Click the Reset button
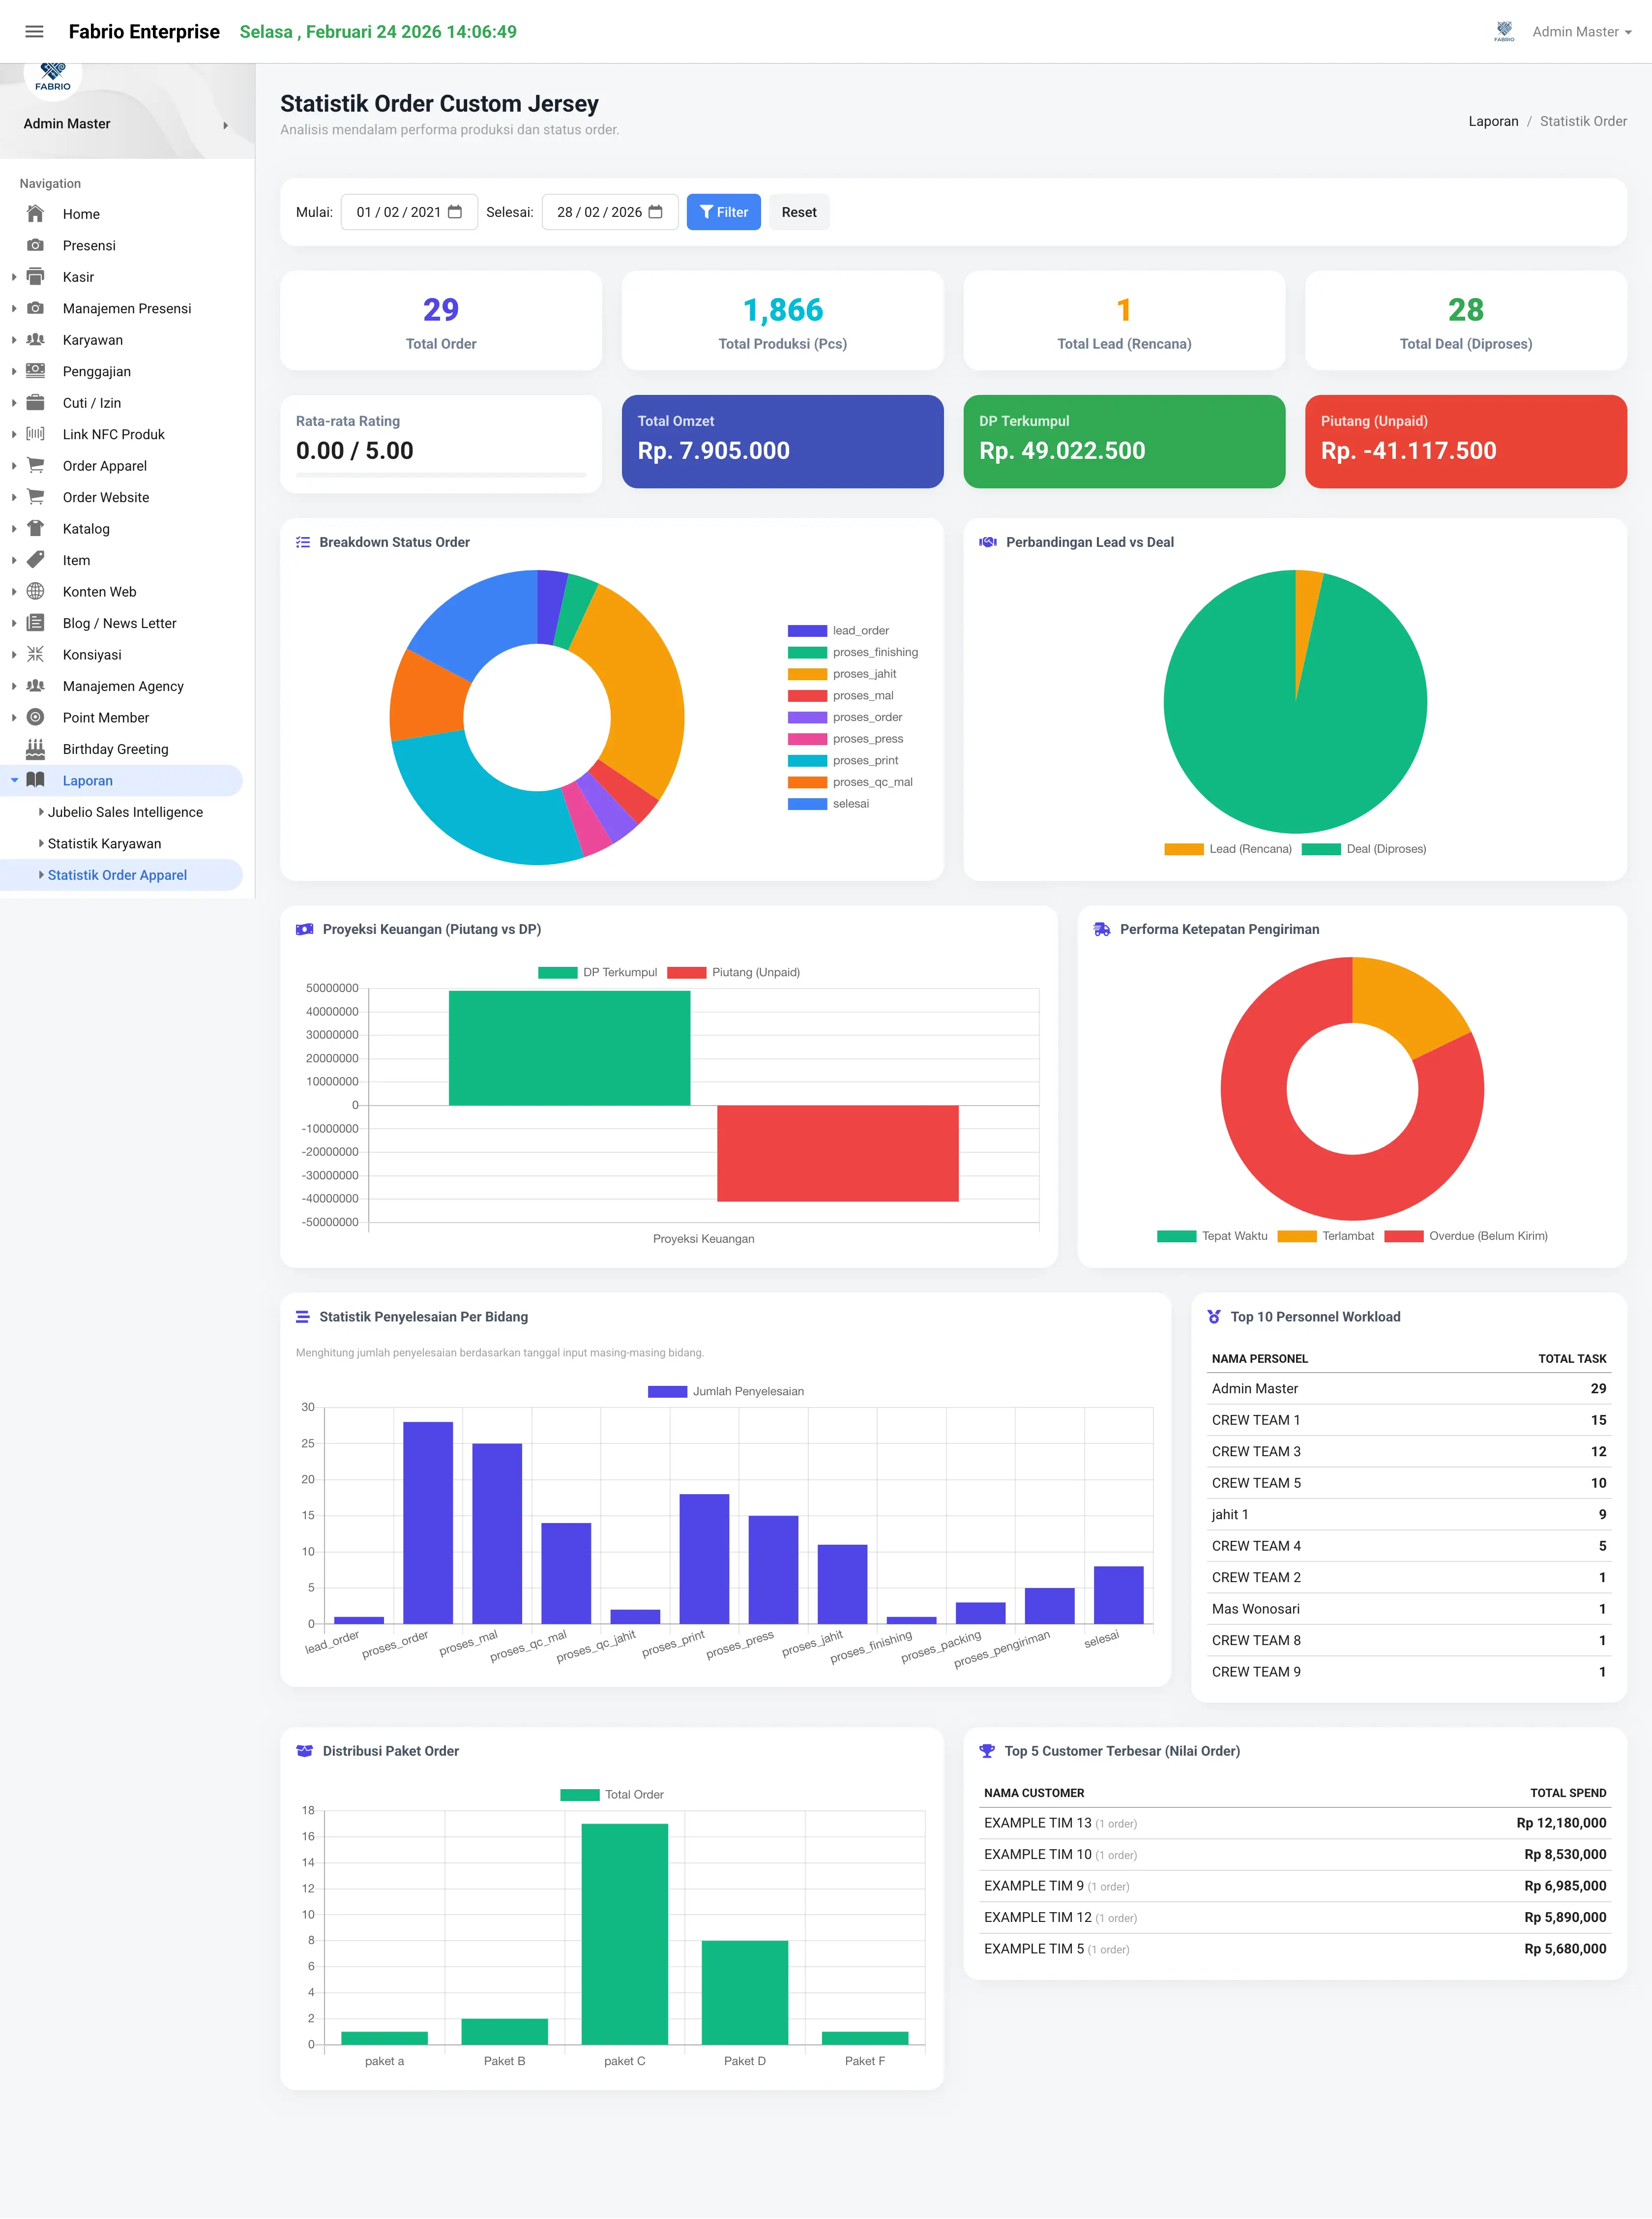This screenshot has height=2219, width=1652. pos(799,212)
